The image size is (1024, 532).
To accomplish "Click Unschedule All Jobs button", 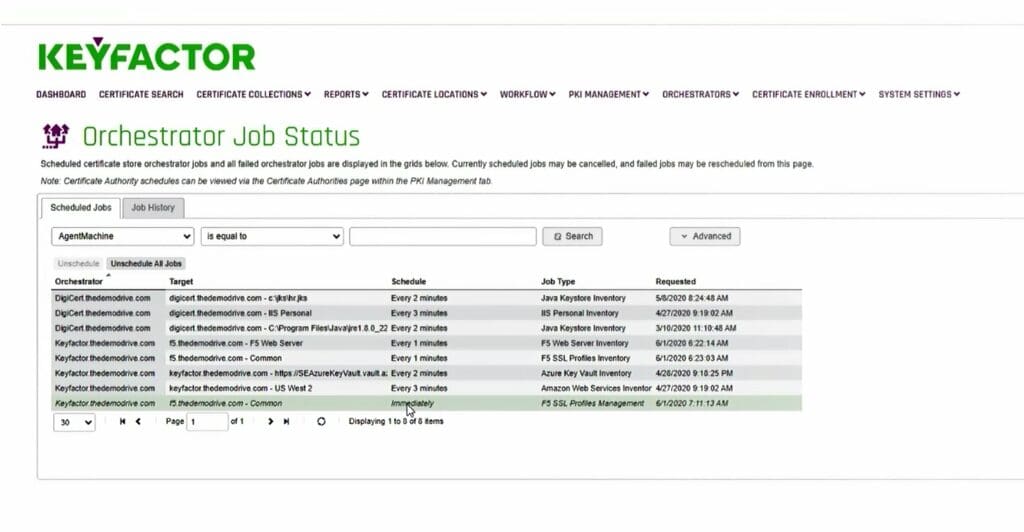I will [146, 264].
